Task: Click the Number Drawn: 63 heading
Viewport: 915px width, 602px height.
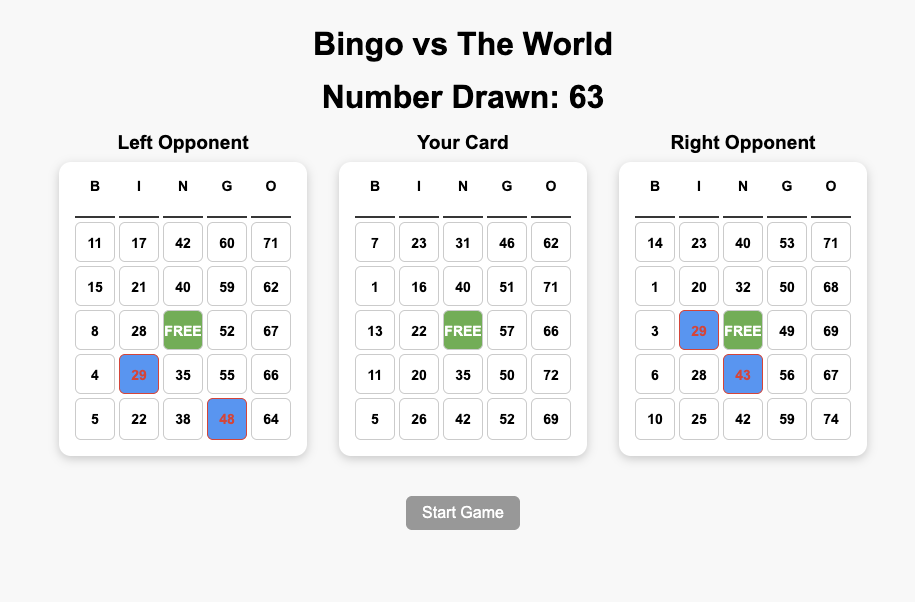Action: click(462, 97)
